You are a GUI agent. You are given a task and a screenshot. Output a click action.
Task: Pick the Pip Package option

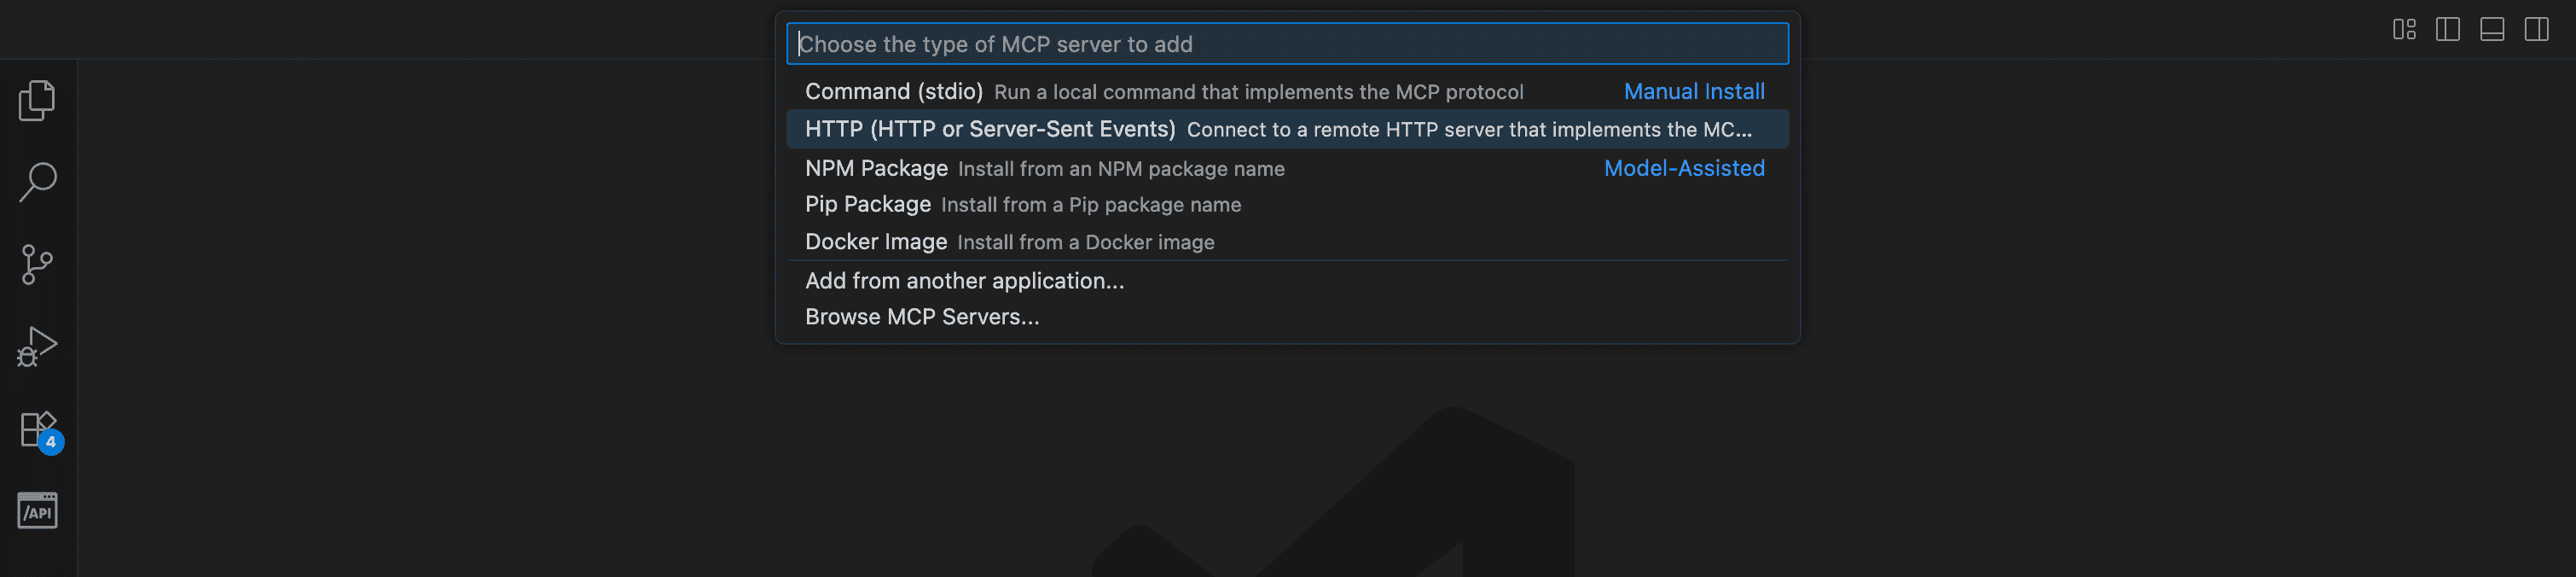coord(868,205)
